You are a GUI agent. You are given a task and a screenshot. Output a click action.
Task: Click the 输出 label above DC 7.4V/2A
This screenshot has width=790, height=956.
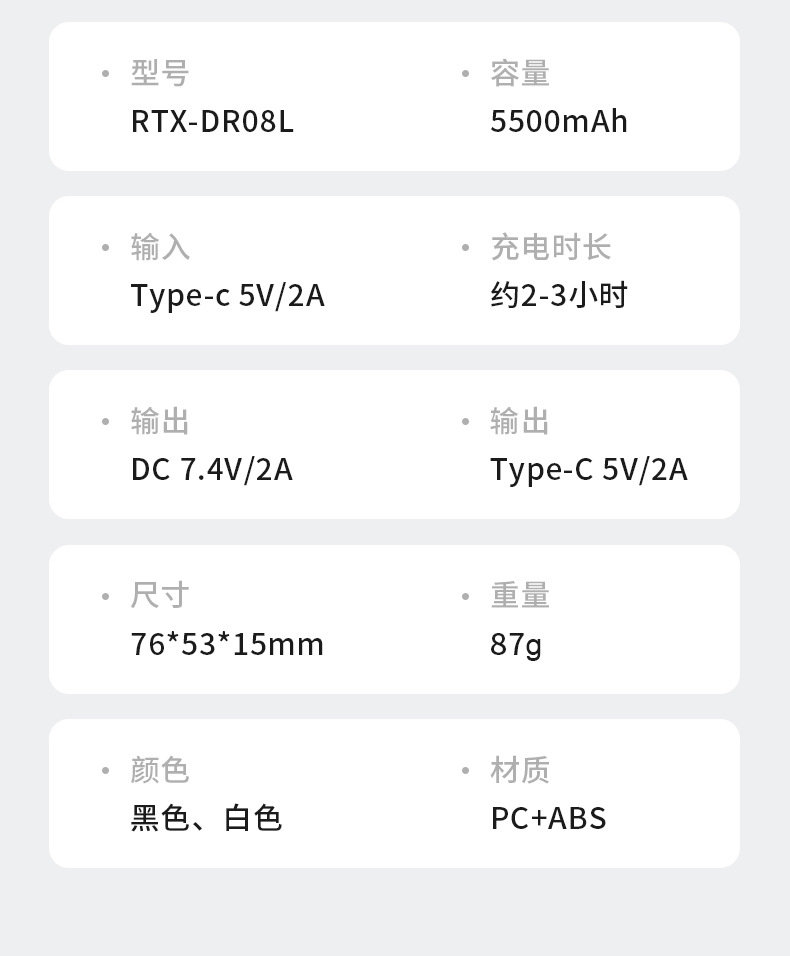[160, 421]
